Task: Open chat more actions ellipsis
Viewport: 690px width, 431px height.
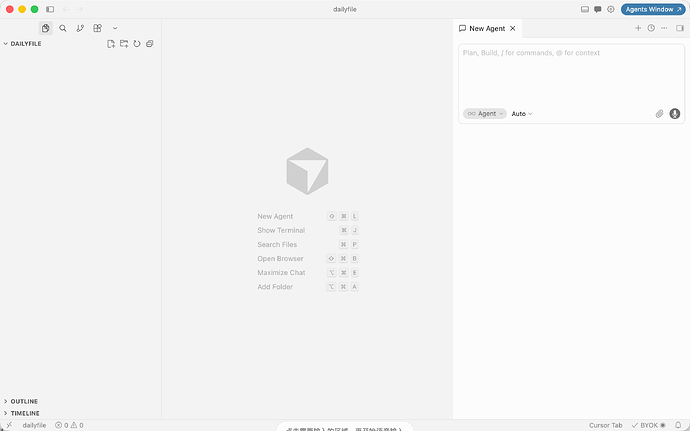Action: point(664,28)
